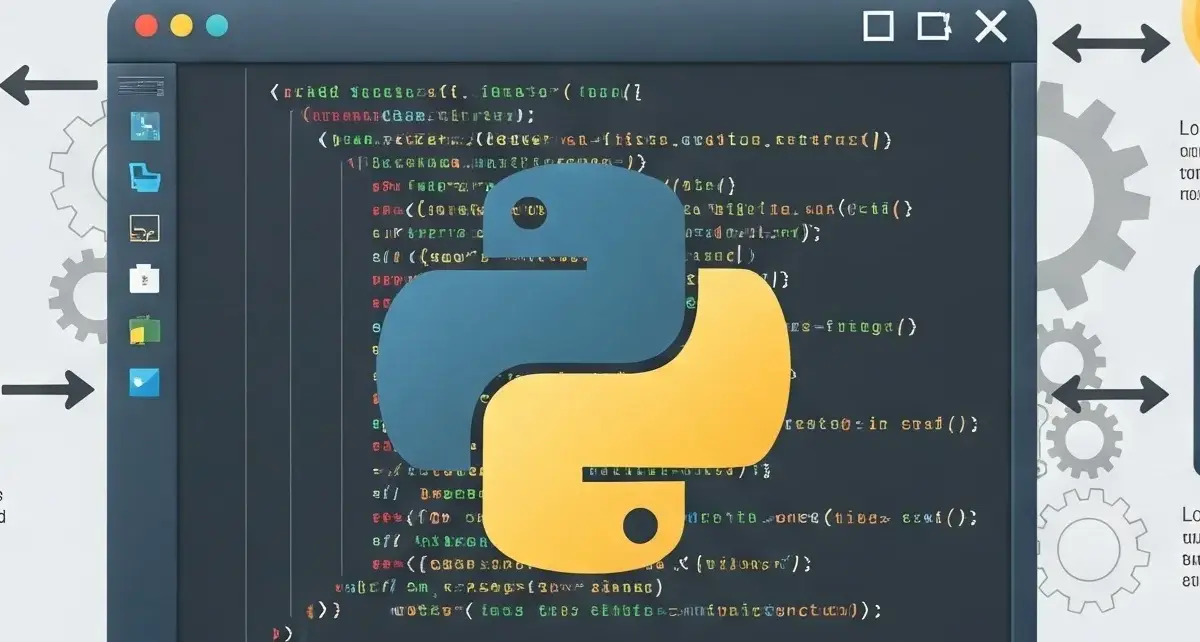Click the notched square restore window icon
Viewport: 1200px width, 642px height.
[933, 26]
